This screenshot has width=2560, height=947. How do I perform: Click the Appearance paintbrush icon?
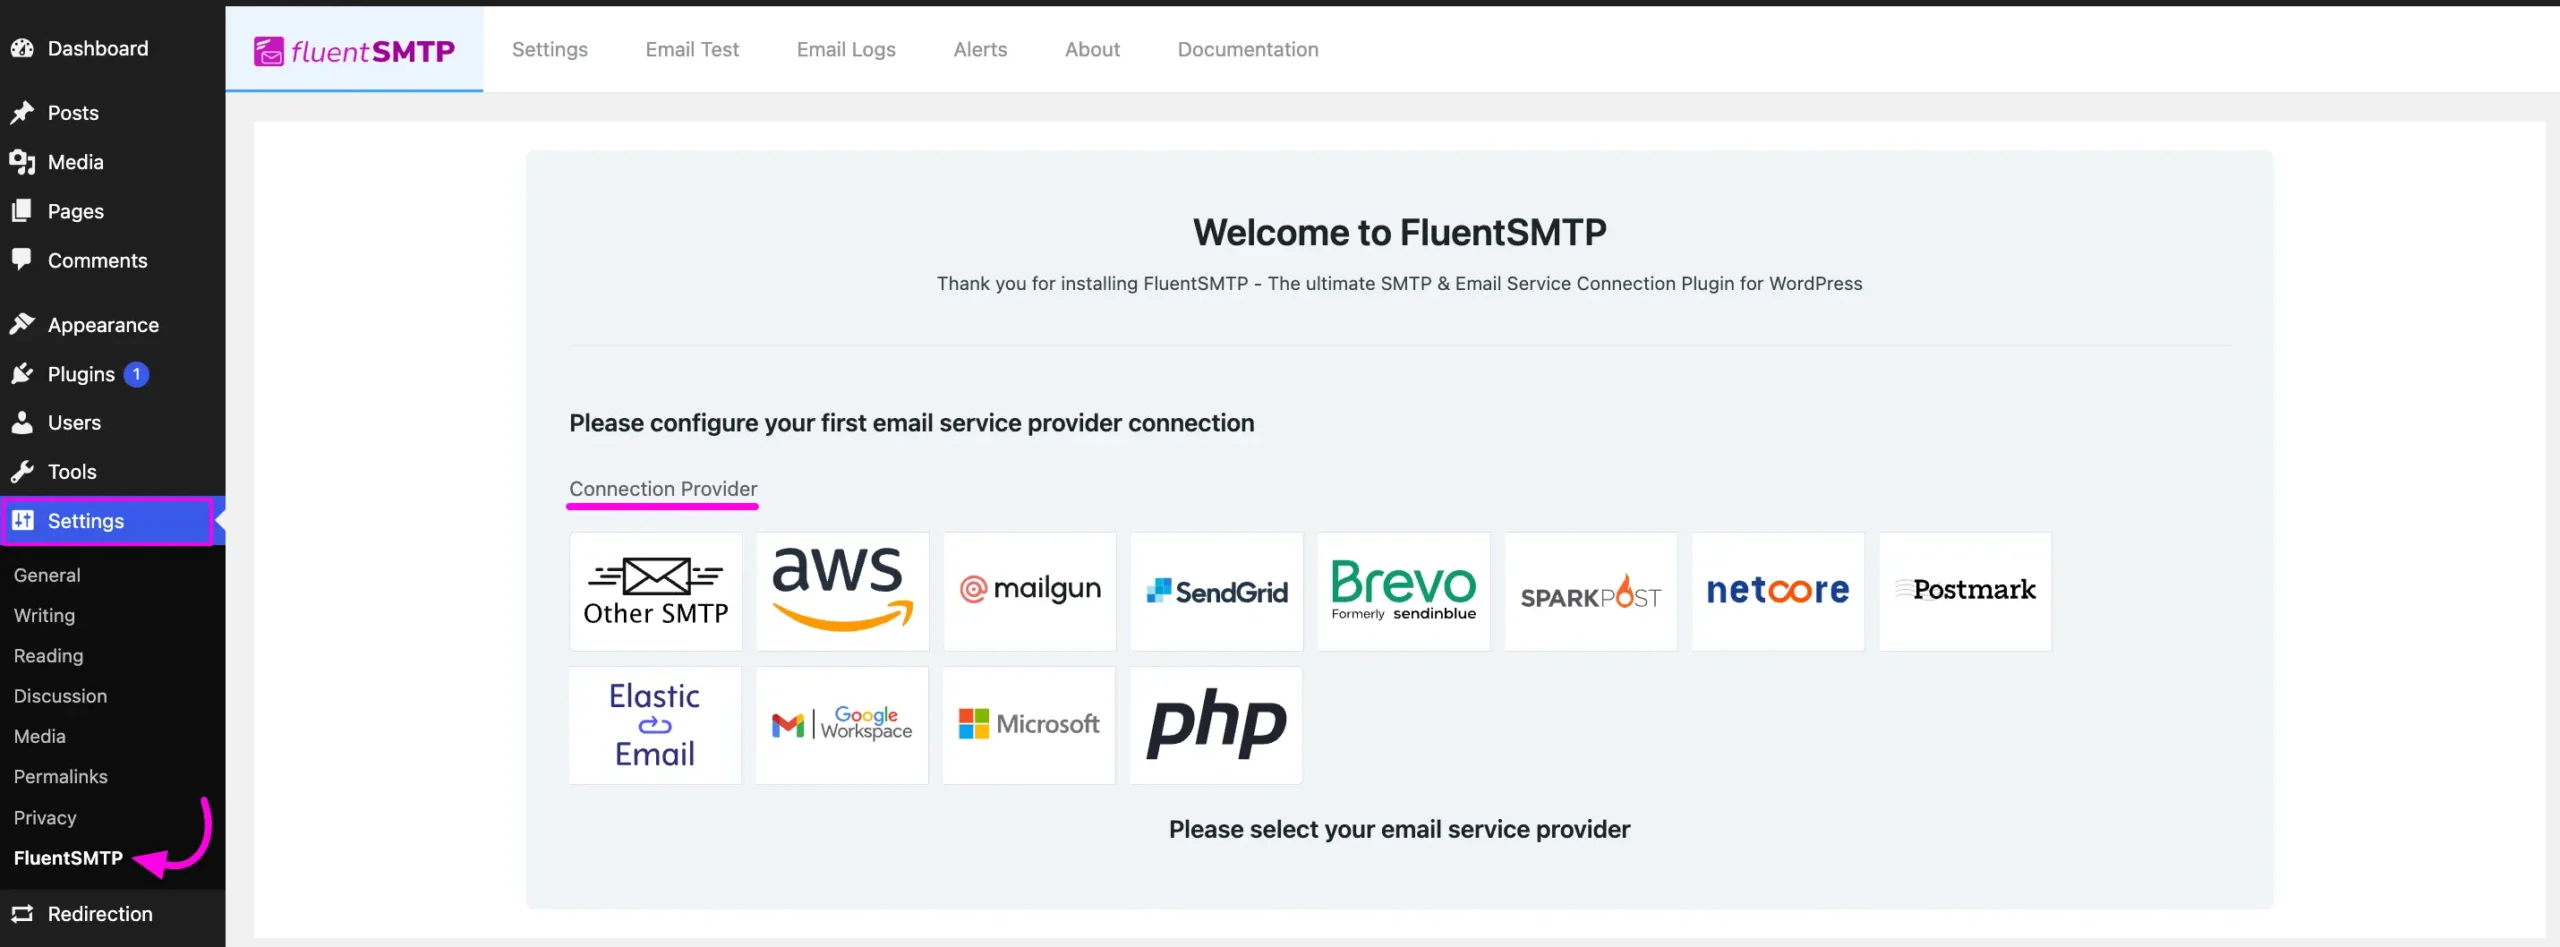tap(22, 324)
